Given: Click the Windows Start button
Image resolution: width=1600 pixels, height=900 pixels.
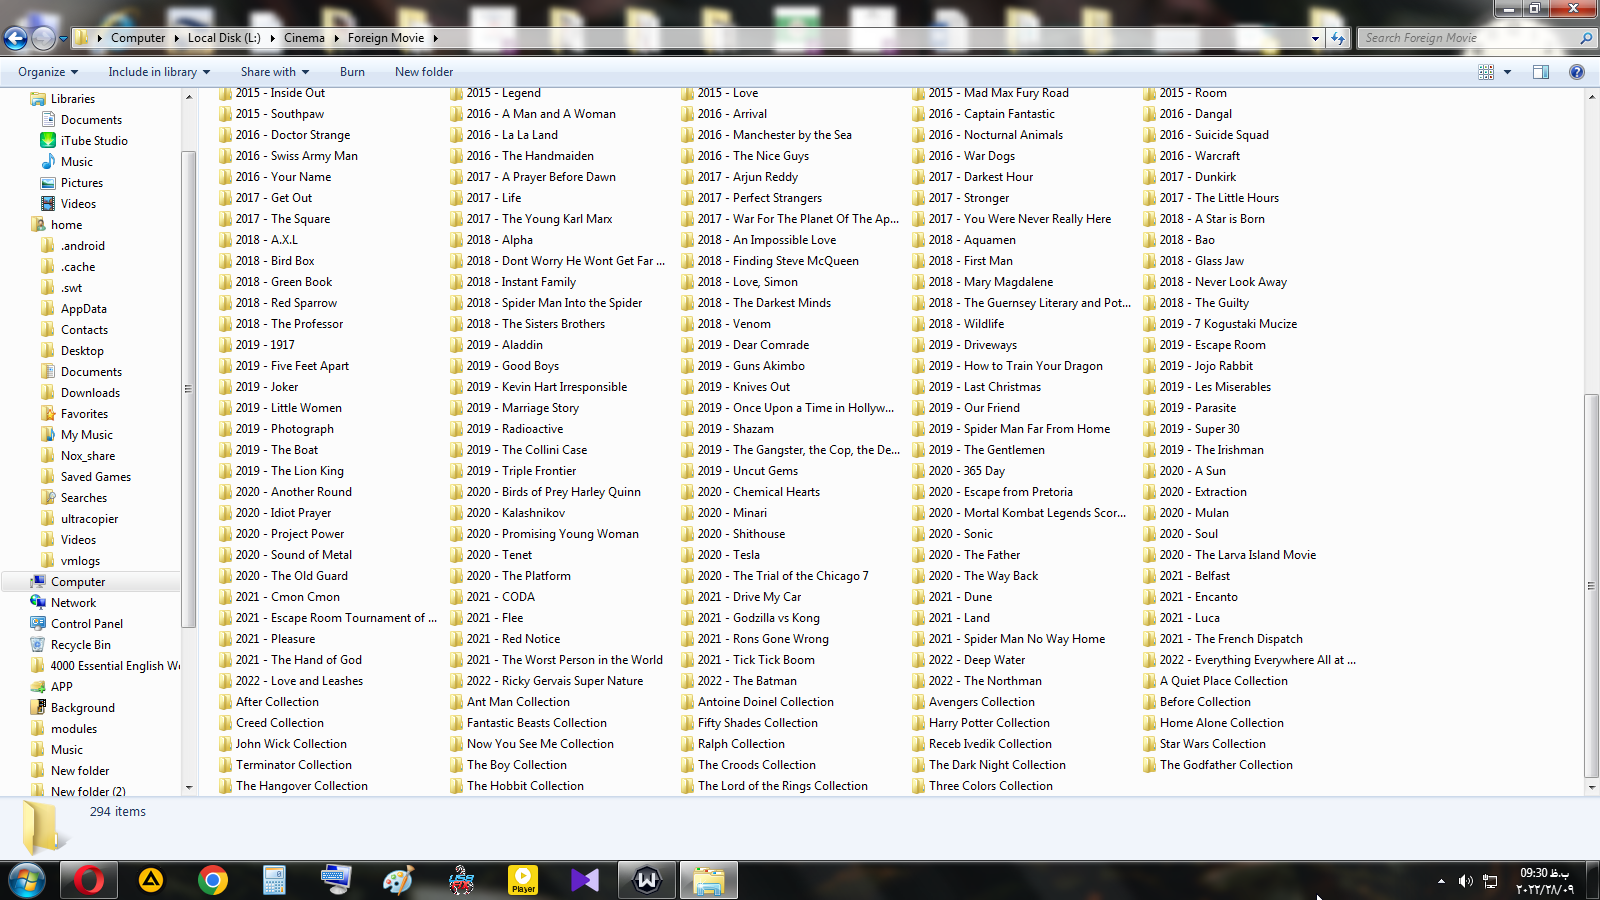Looking at the screenshot, I should pos(26,880).
